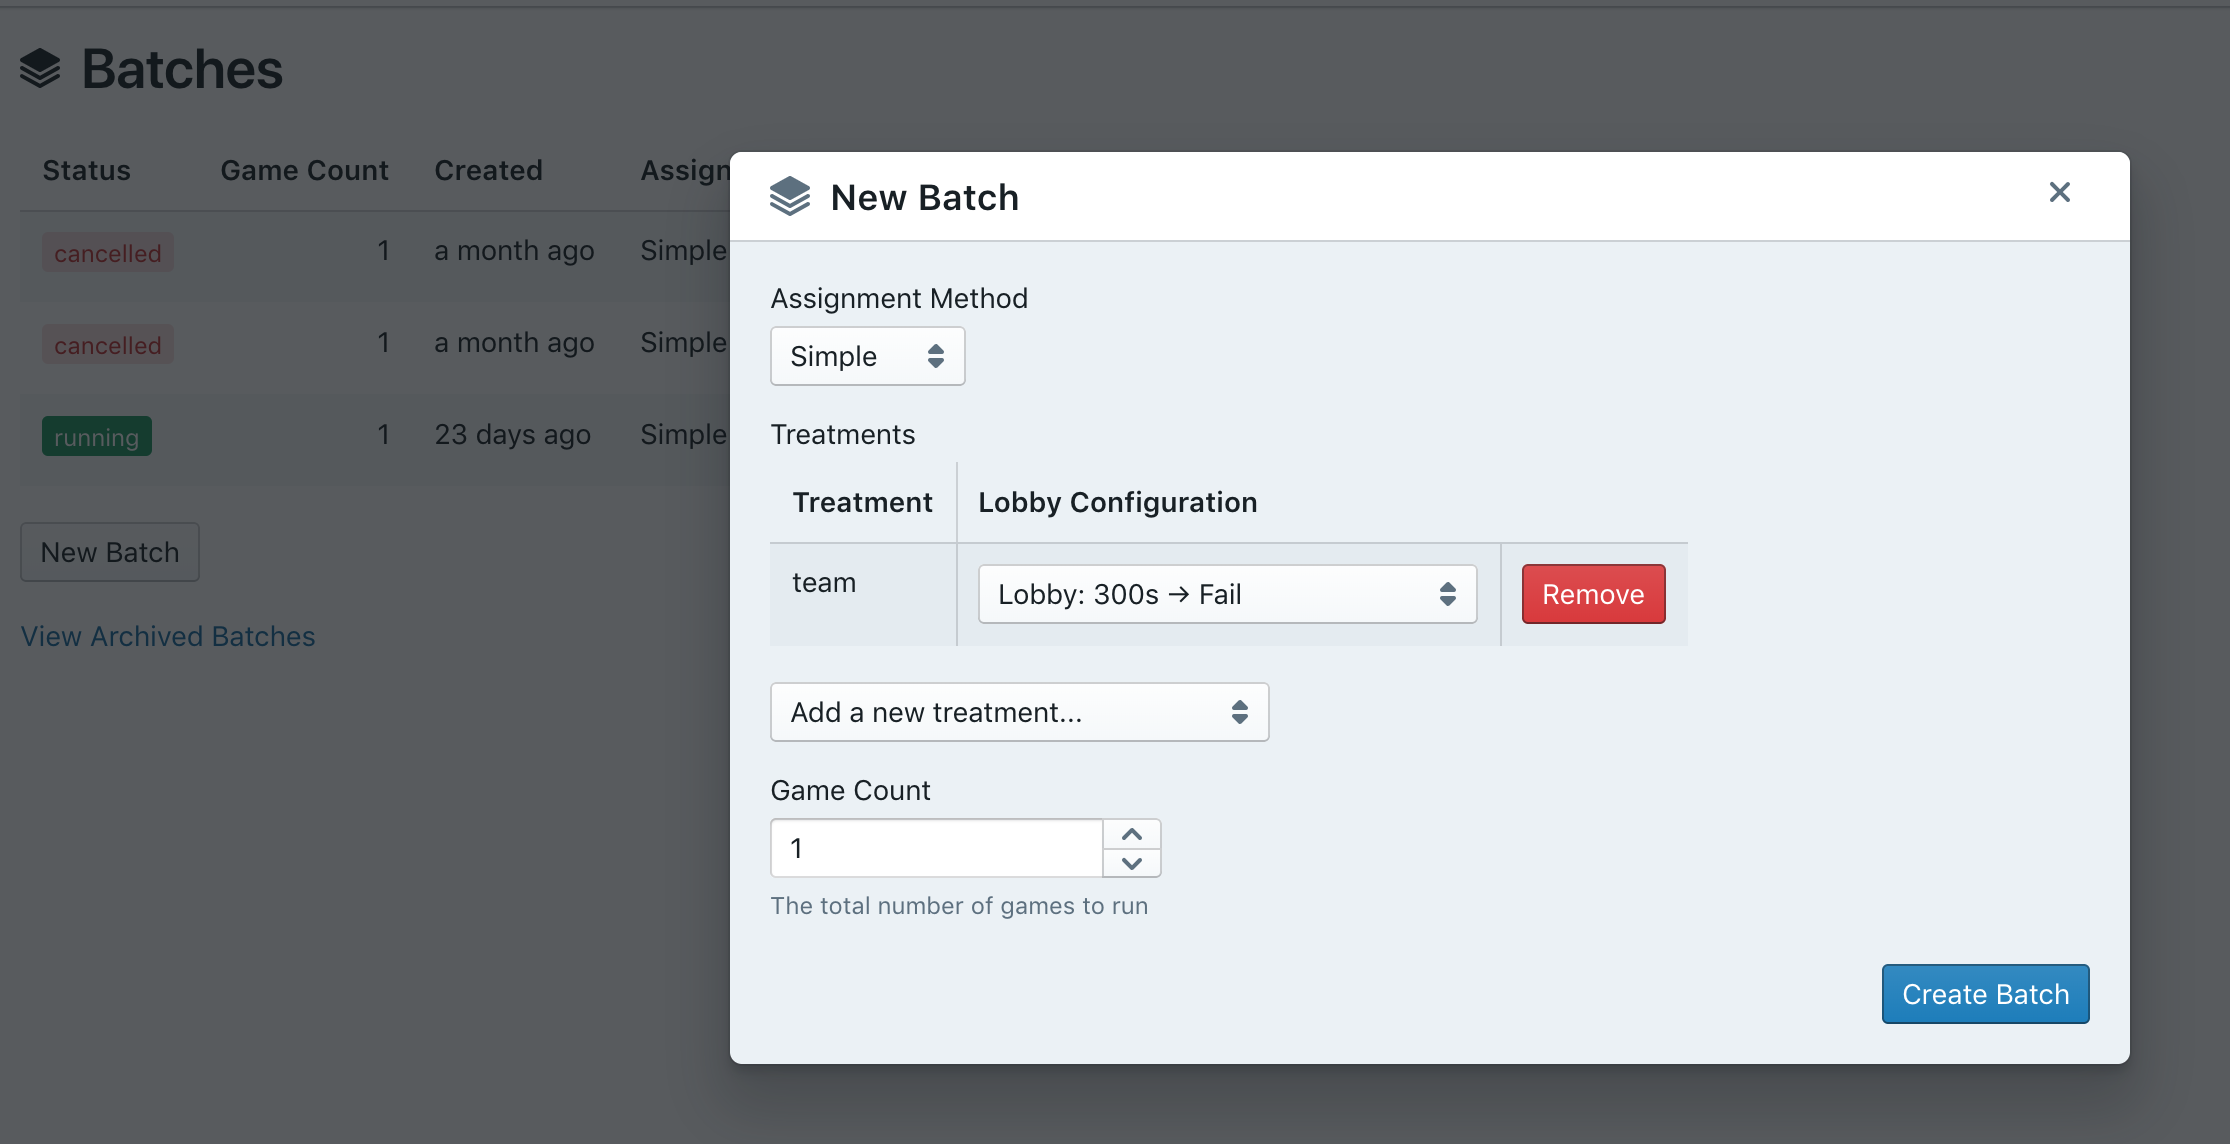Open the Assignment Method Simple dropdown

click(x=867, y=356)
